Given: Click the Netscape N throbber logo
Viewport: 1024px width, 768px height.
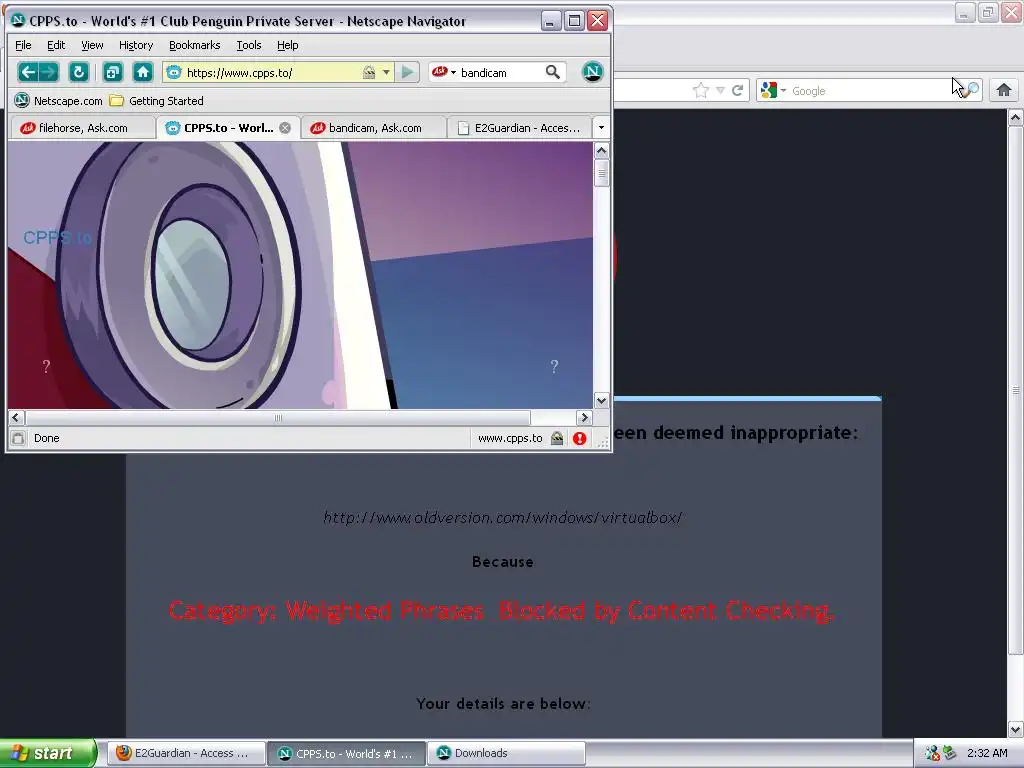Looking at the screenshot, I should [x=592, y=72].
